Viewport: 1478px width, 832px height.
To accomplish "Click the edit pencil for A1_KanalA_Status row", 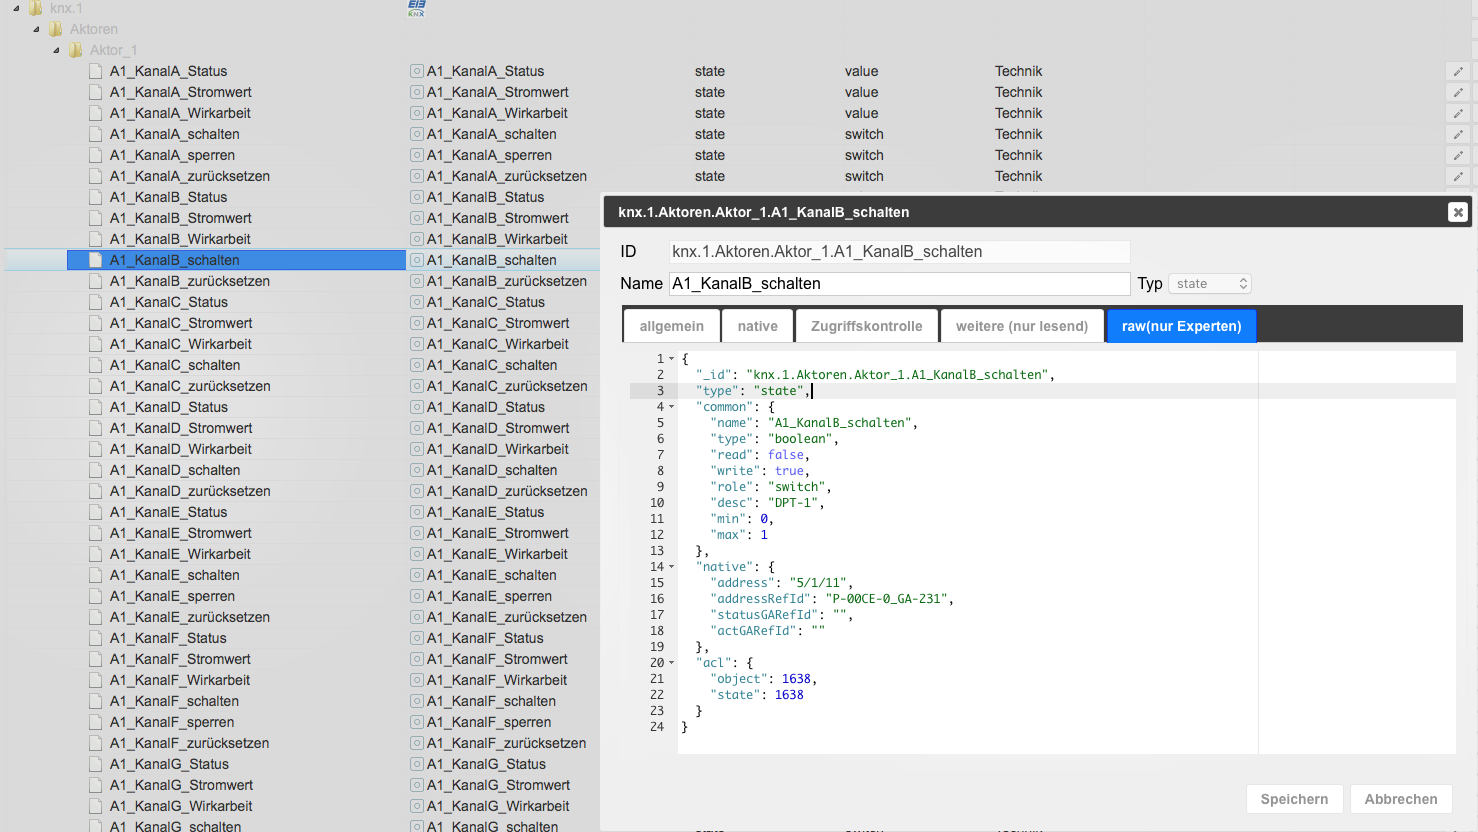I will tap(1458, 71).
